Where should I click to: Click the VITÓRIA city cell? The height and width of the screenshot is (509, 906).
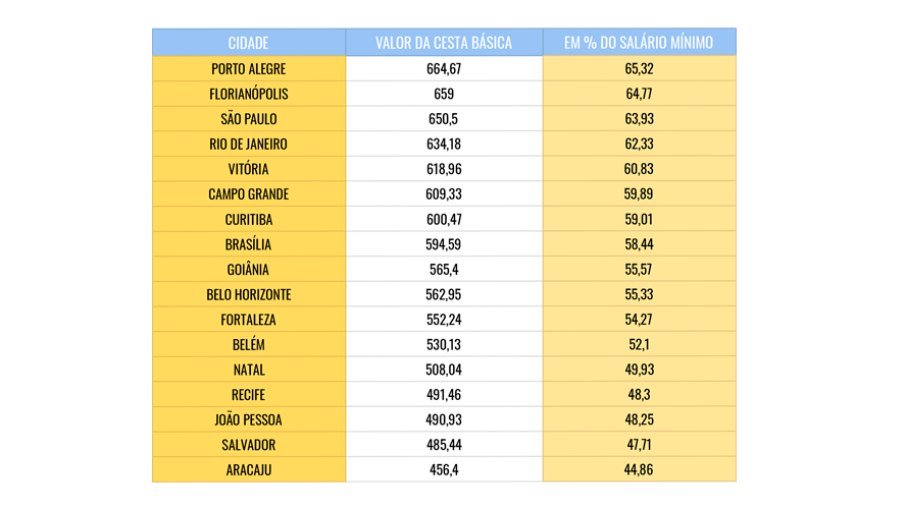248,169
